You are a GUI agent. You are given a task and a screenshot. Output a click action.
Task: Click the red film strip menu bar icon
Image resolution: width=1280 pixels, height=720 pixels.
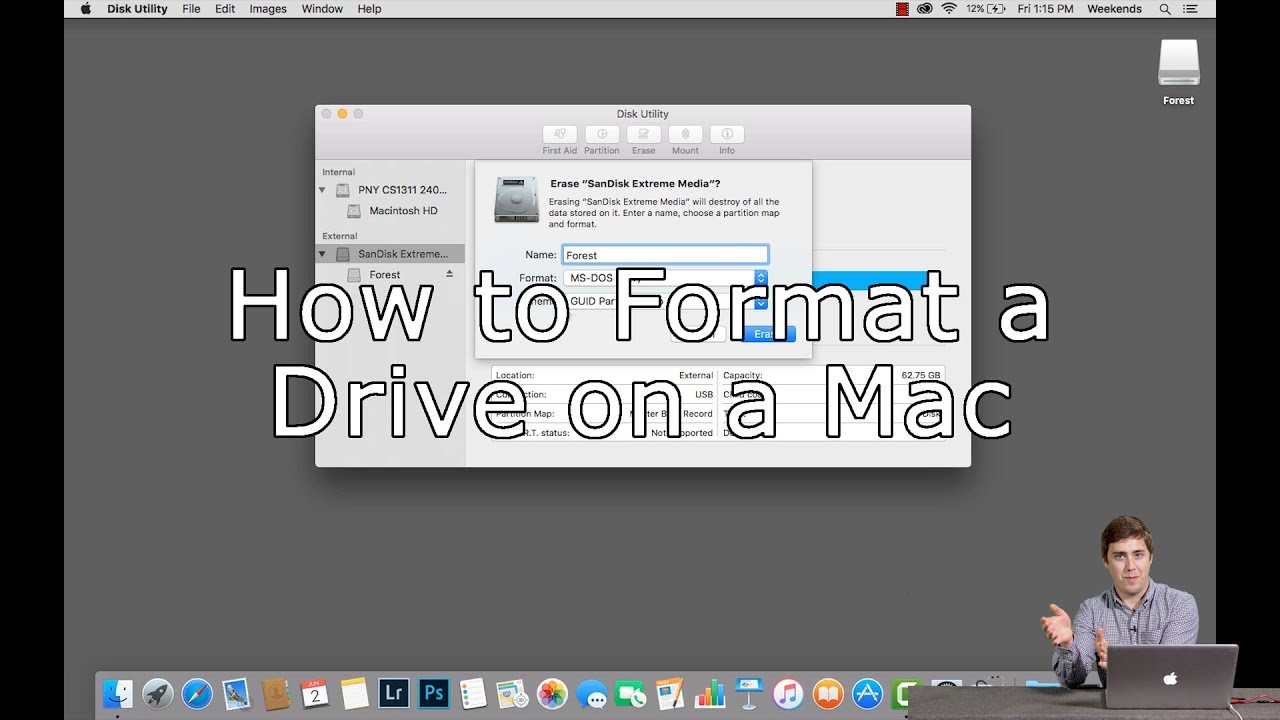tap(903, 9)
